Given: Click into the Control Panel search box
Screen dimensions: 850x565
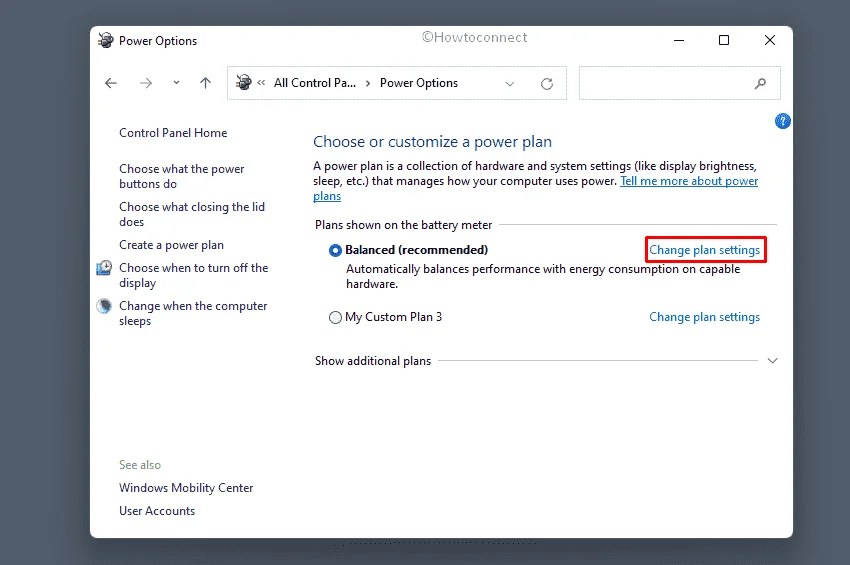Looking at the screenshot, I should (679, 83).
